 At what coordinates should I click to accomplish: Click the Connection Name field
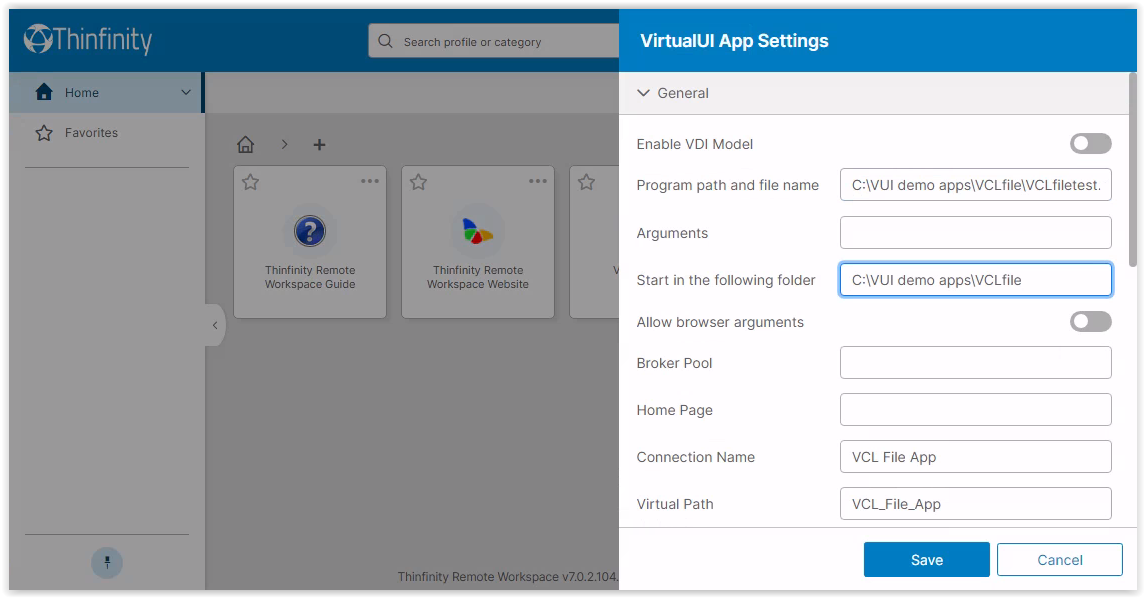pyautogui.click(x=976, y=457)
